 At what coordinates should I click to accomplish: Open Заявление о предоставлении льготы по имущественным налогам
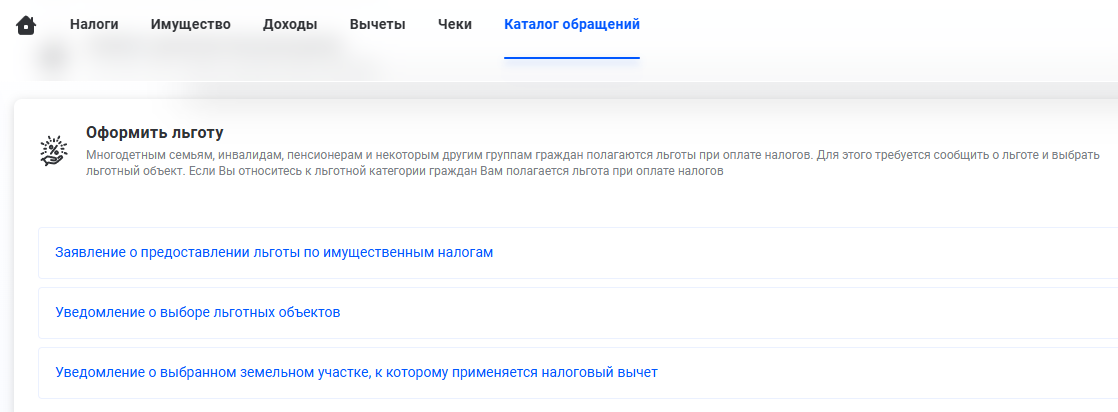274,252
